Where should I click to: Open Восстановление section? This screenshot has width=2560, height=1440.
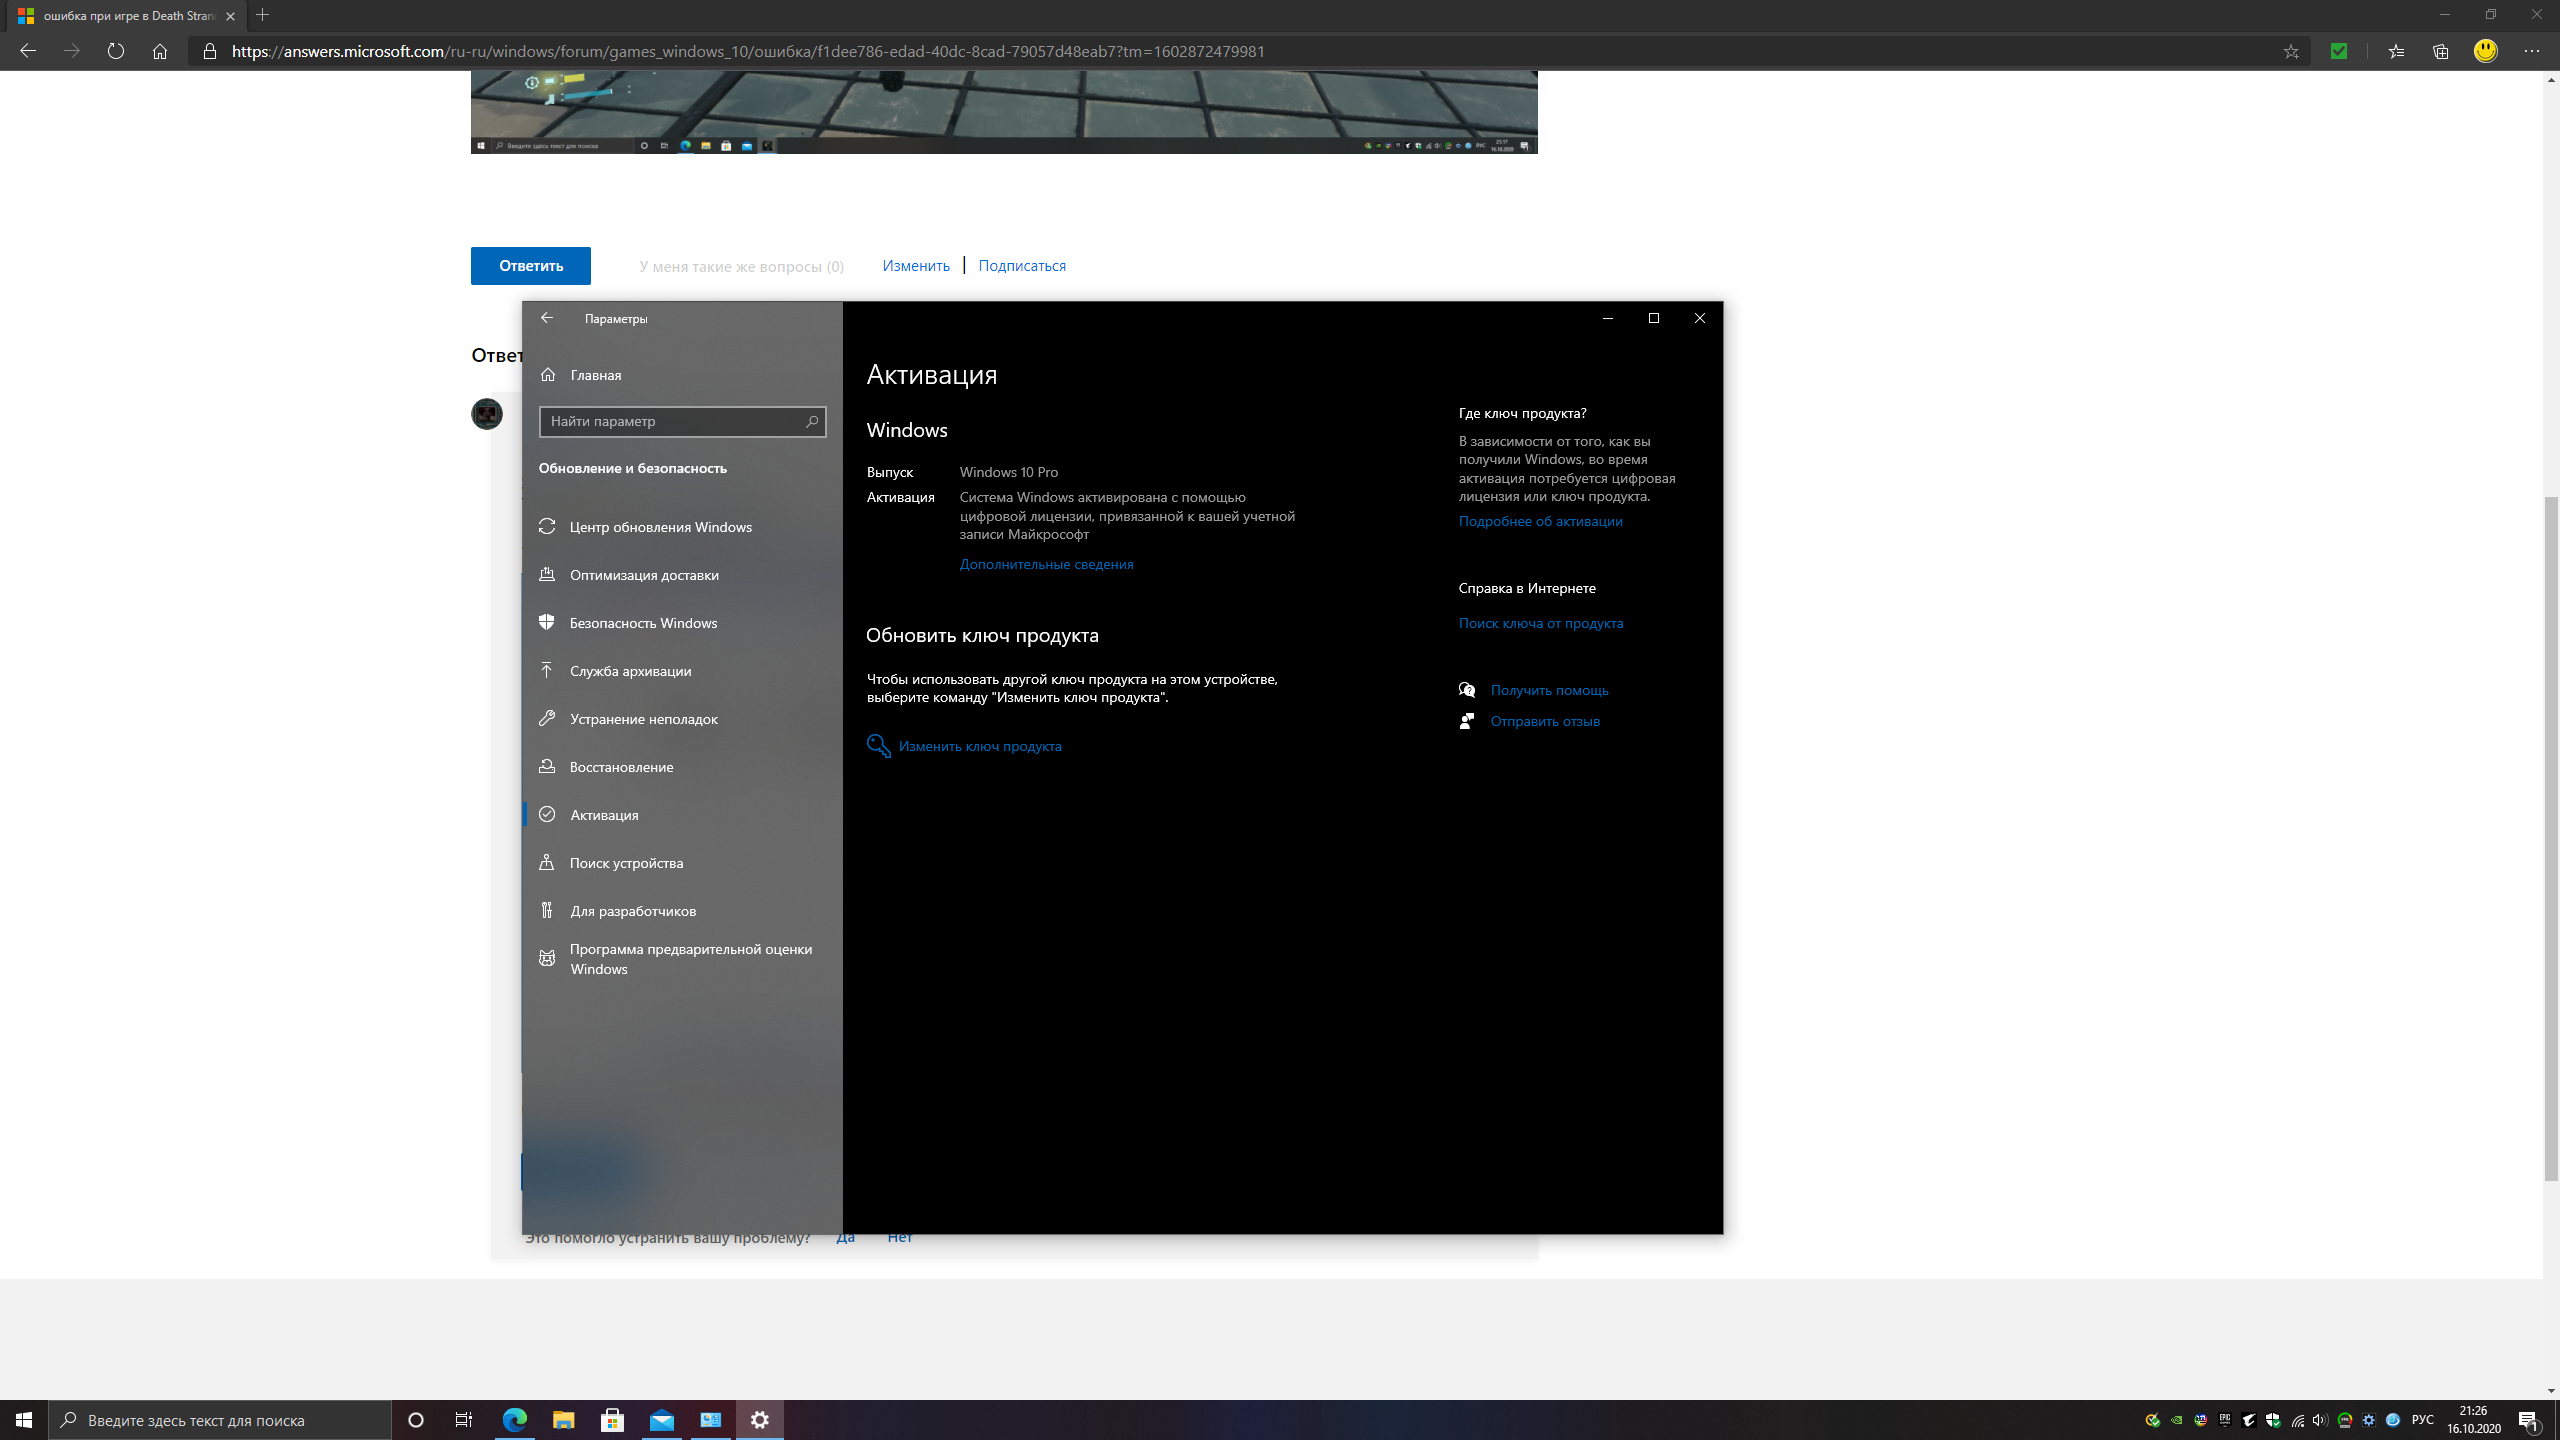coord(682,767)
